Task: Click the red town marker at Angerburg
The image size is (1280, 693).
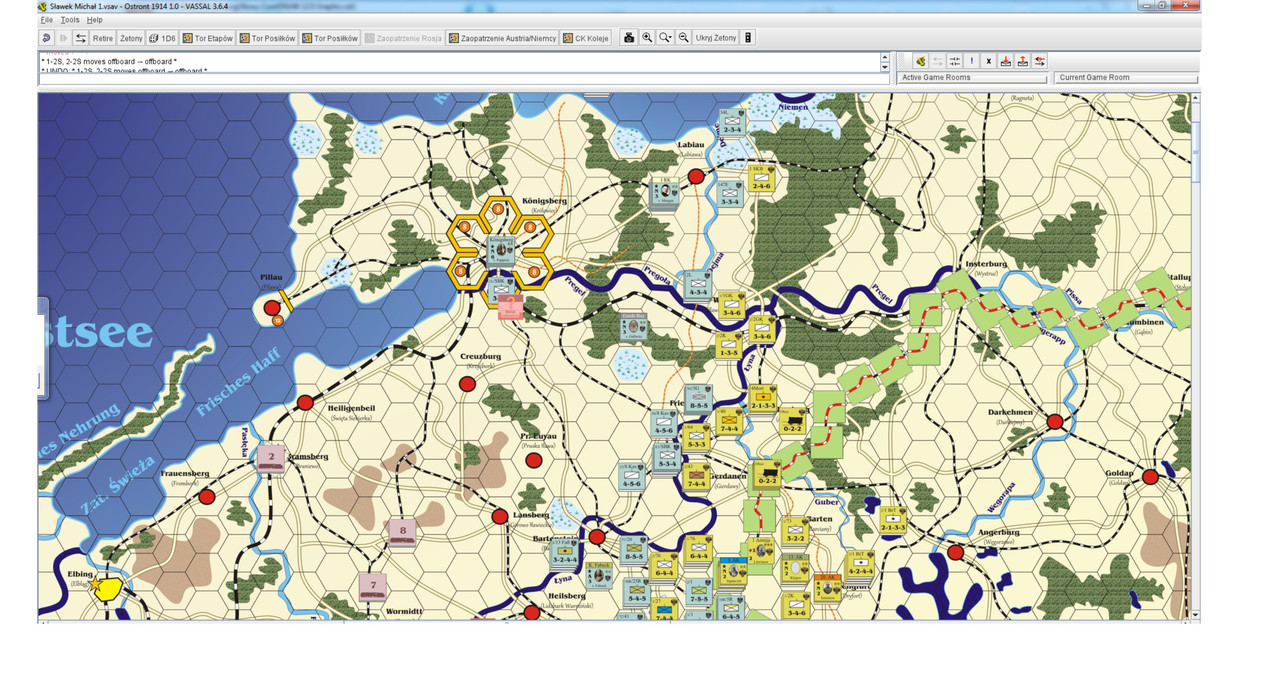Action: tap(956, 551)
